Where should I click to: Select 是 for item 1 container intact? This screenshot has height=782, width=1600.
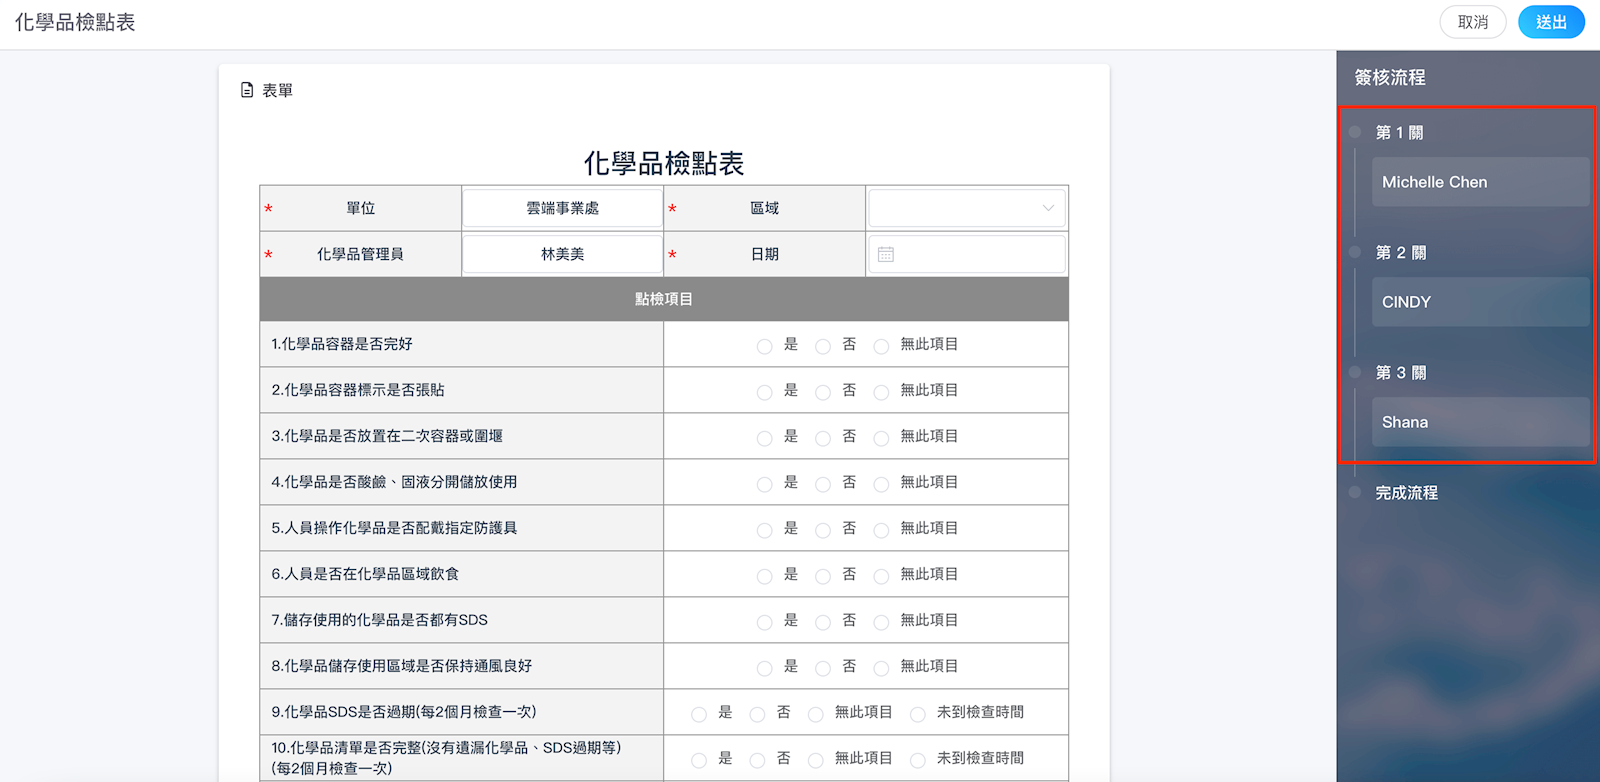764,346
